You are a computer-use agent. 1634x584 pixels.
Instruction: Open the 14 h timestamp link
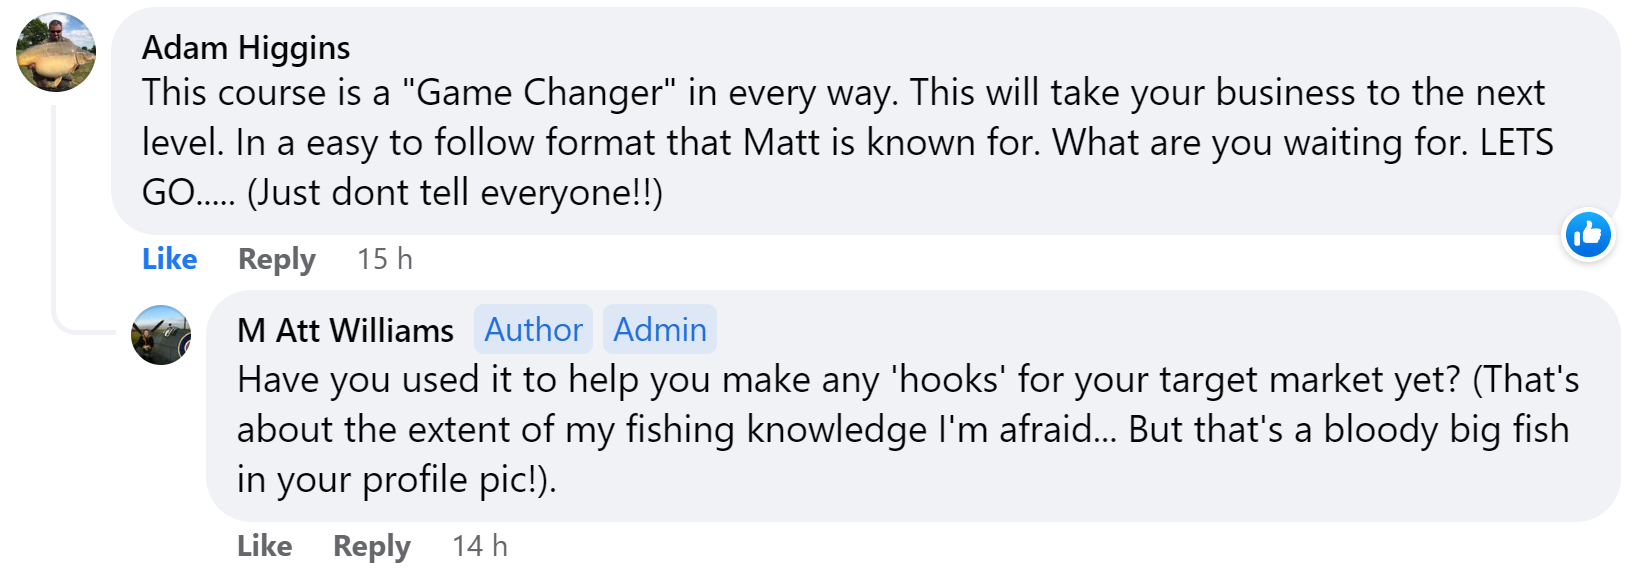coord(479,546)
